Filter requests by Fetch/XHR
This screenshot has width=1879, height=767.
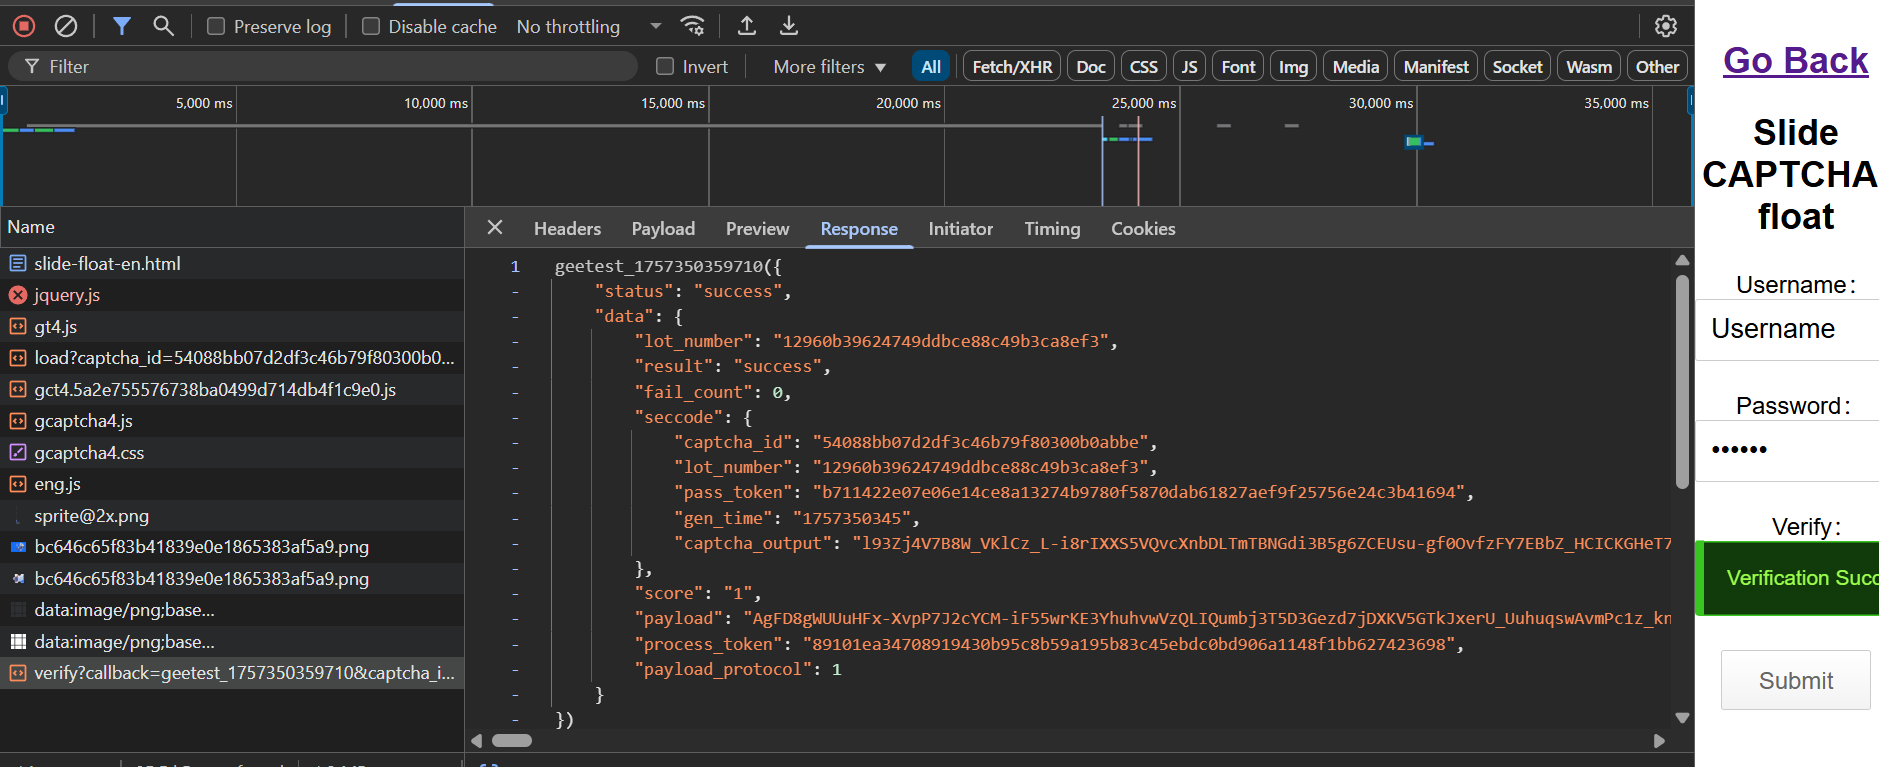pyautogui.click(x=1012, y=67)
